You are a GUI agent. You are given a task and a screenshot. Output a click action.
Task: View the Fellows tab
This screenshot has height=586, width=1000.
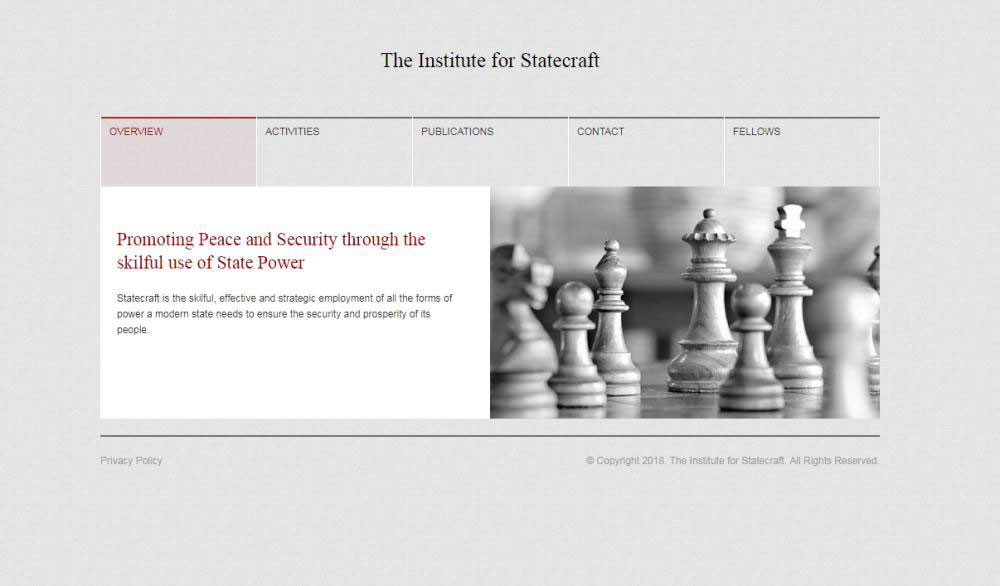[802, 151]
